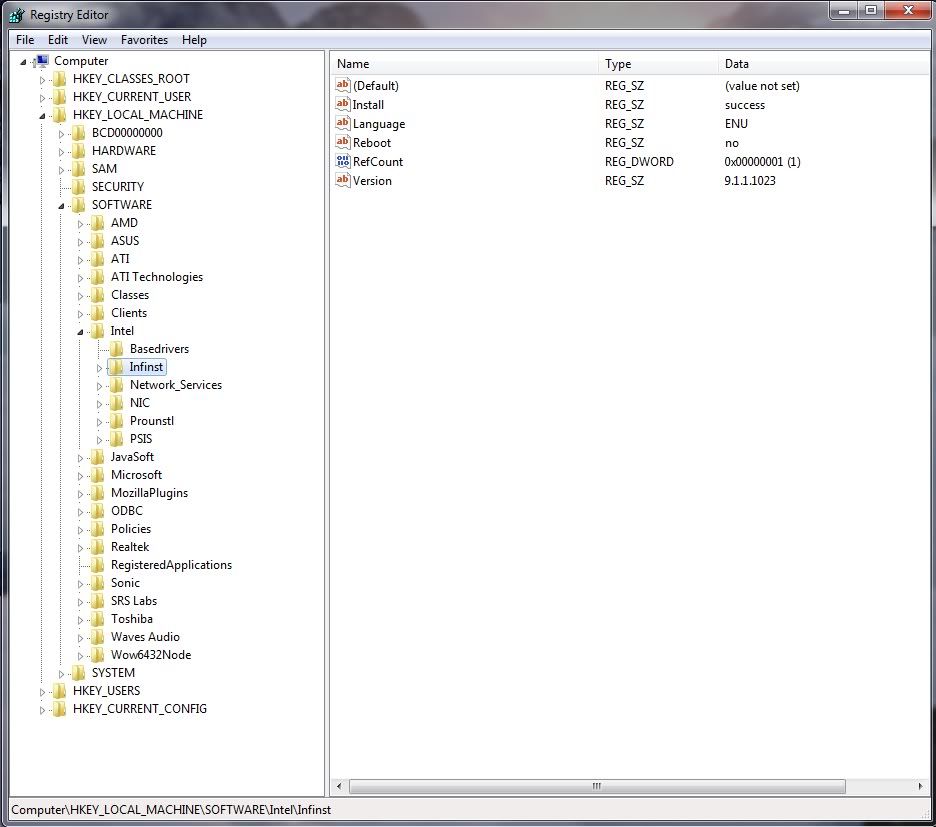Open the Favorites menu
Screen dimensions: 936x827
click(144, 39)
